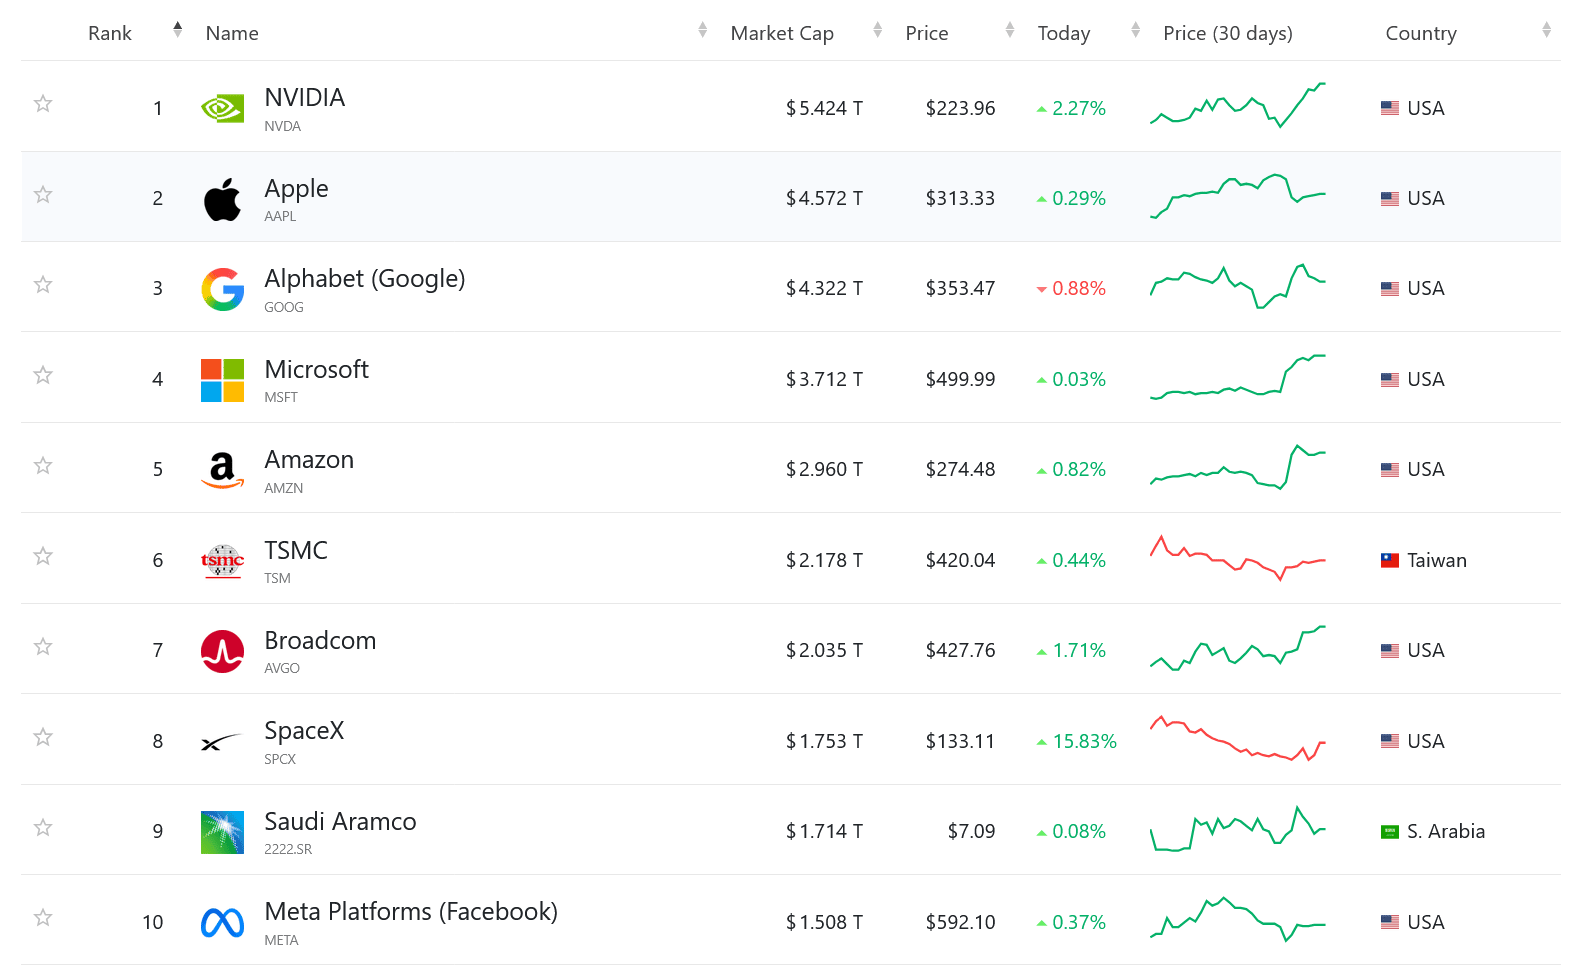Click the Saudi Aramco logo
The image size is (1578, 969).
(222, 832)
